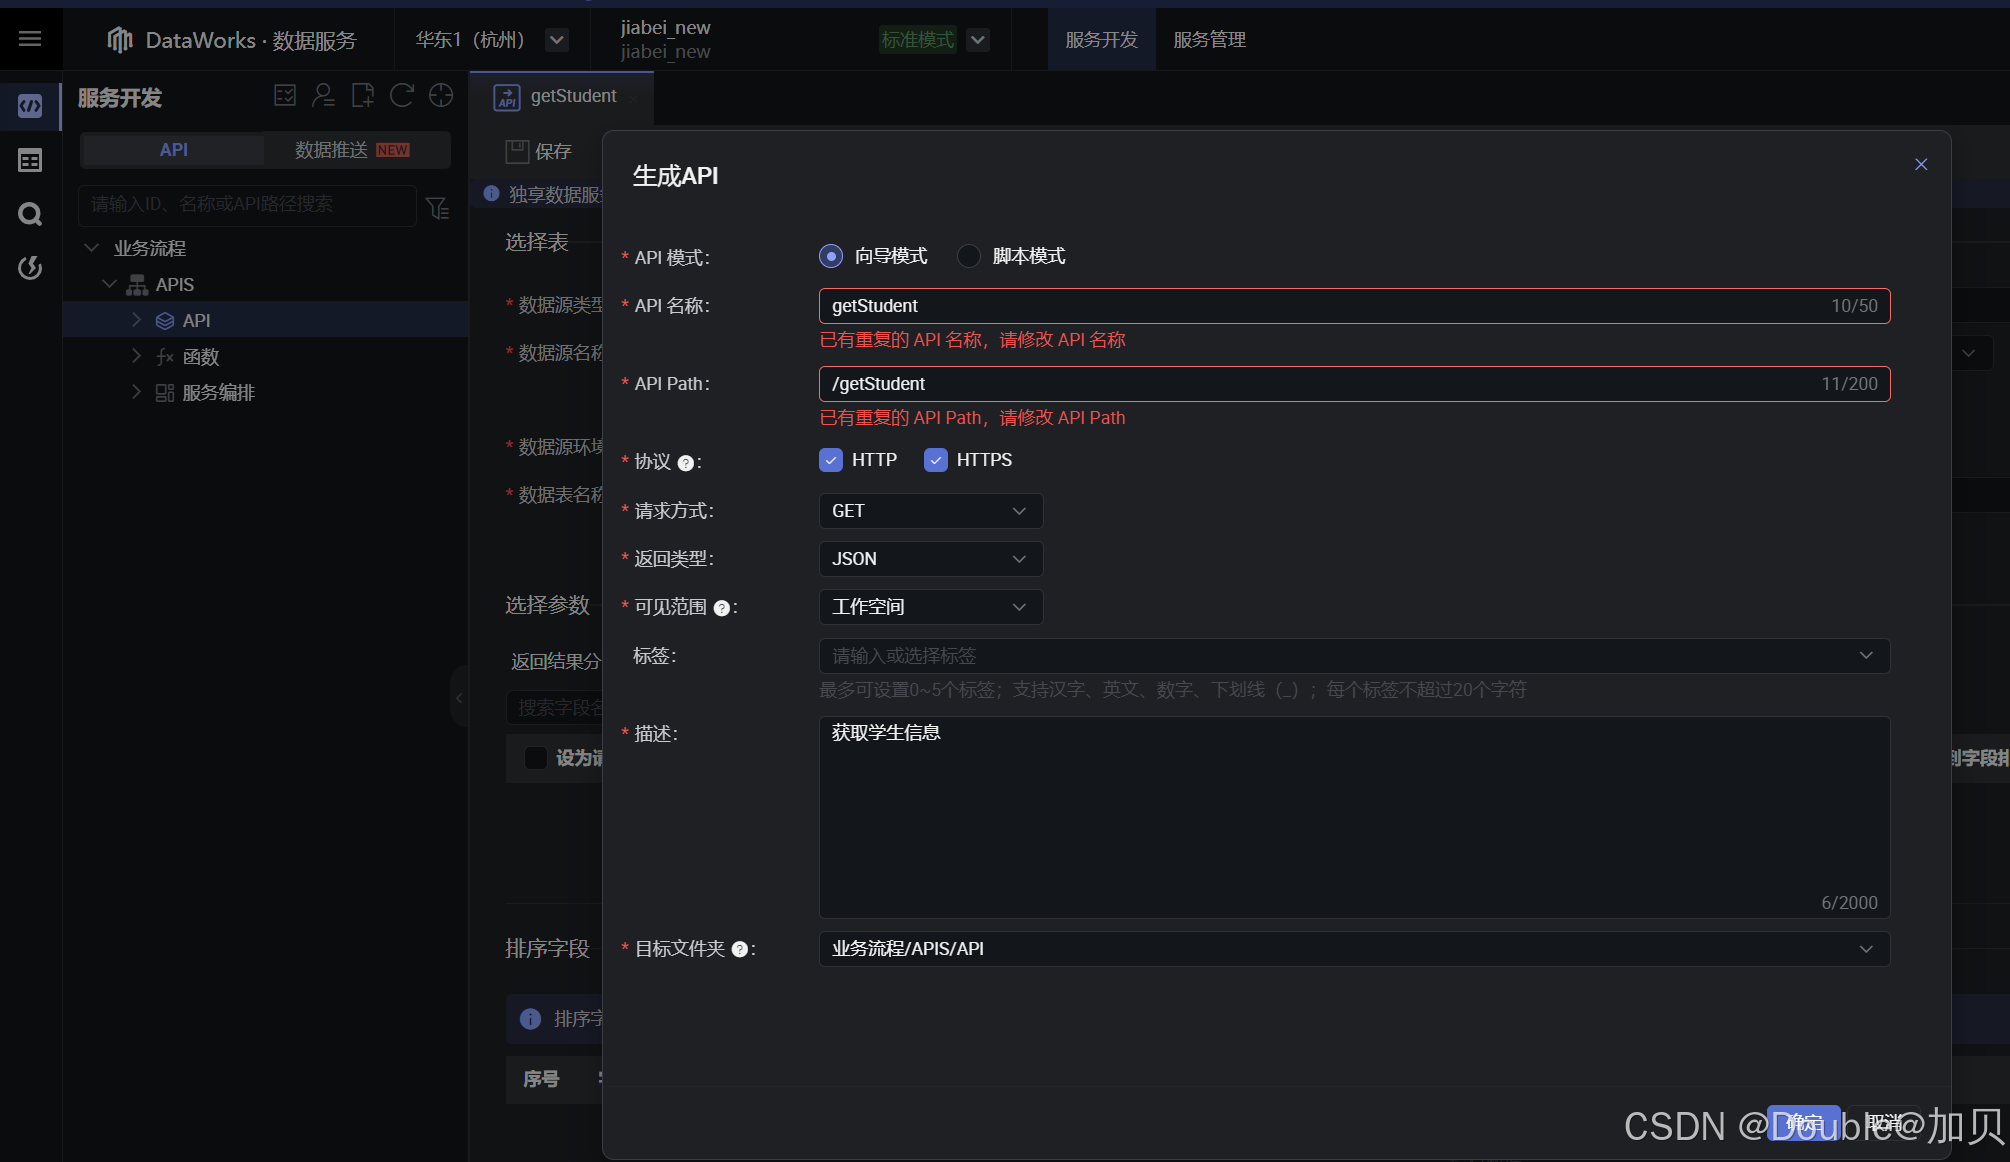Click the refresh icon in 服务开发 toolbar
The height and width of the screenshot is (1162, 2010).
401,95
